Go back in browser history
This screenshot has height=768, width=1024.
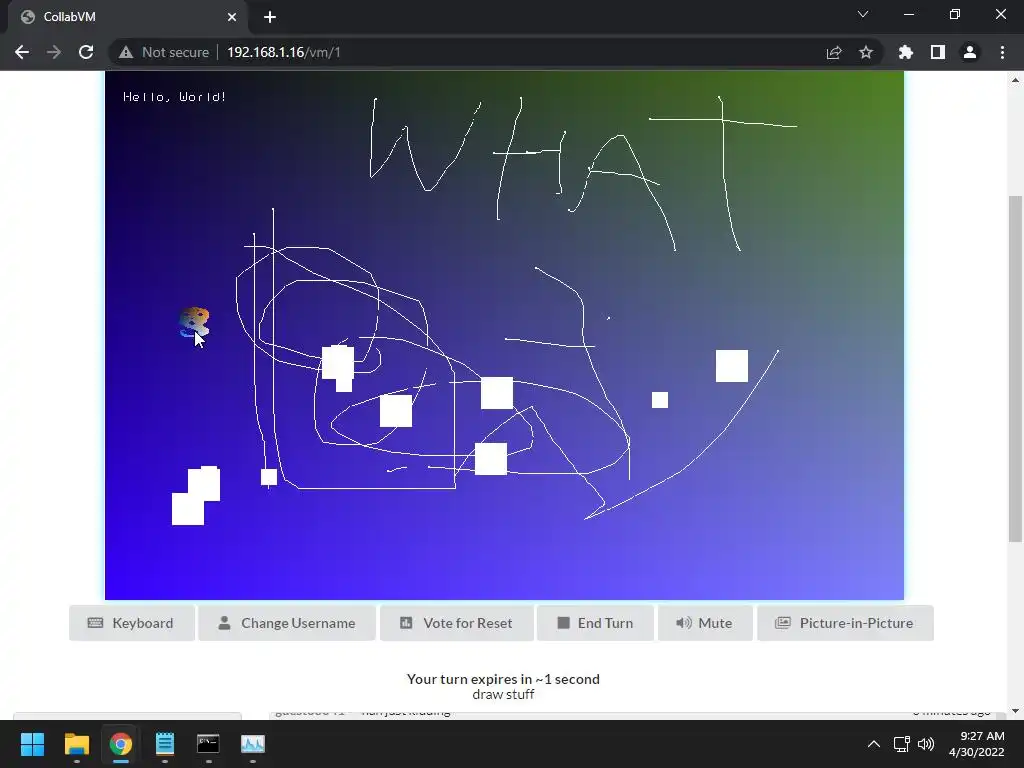22,52
